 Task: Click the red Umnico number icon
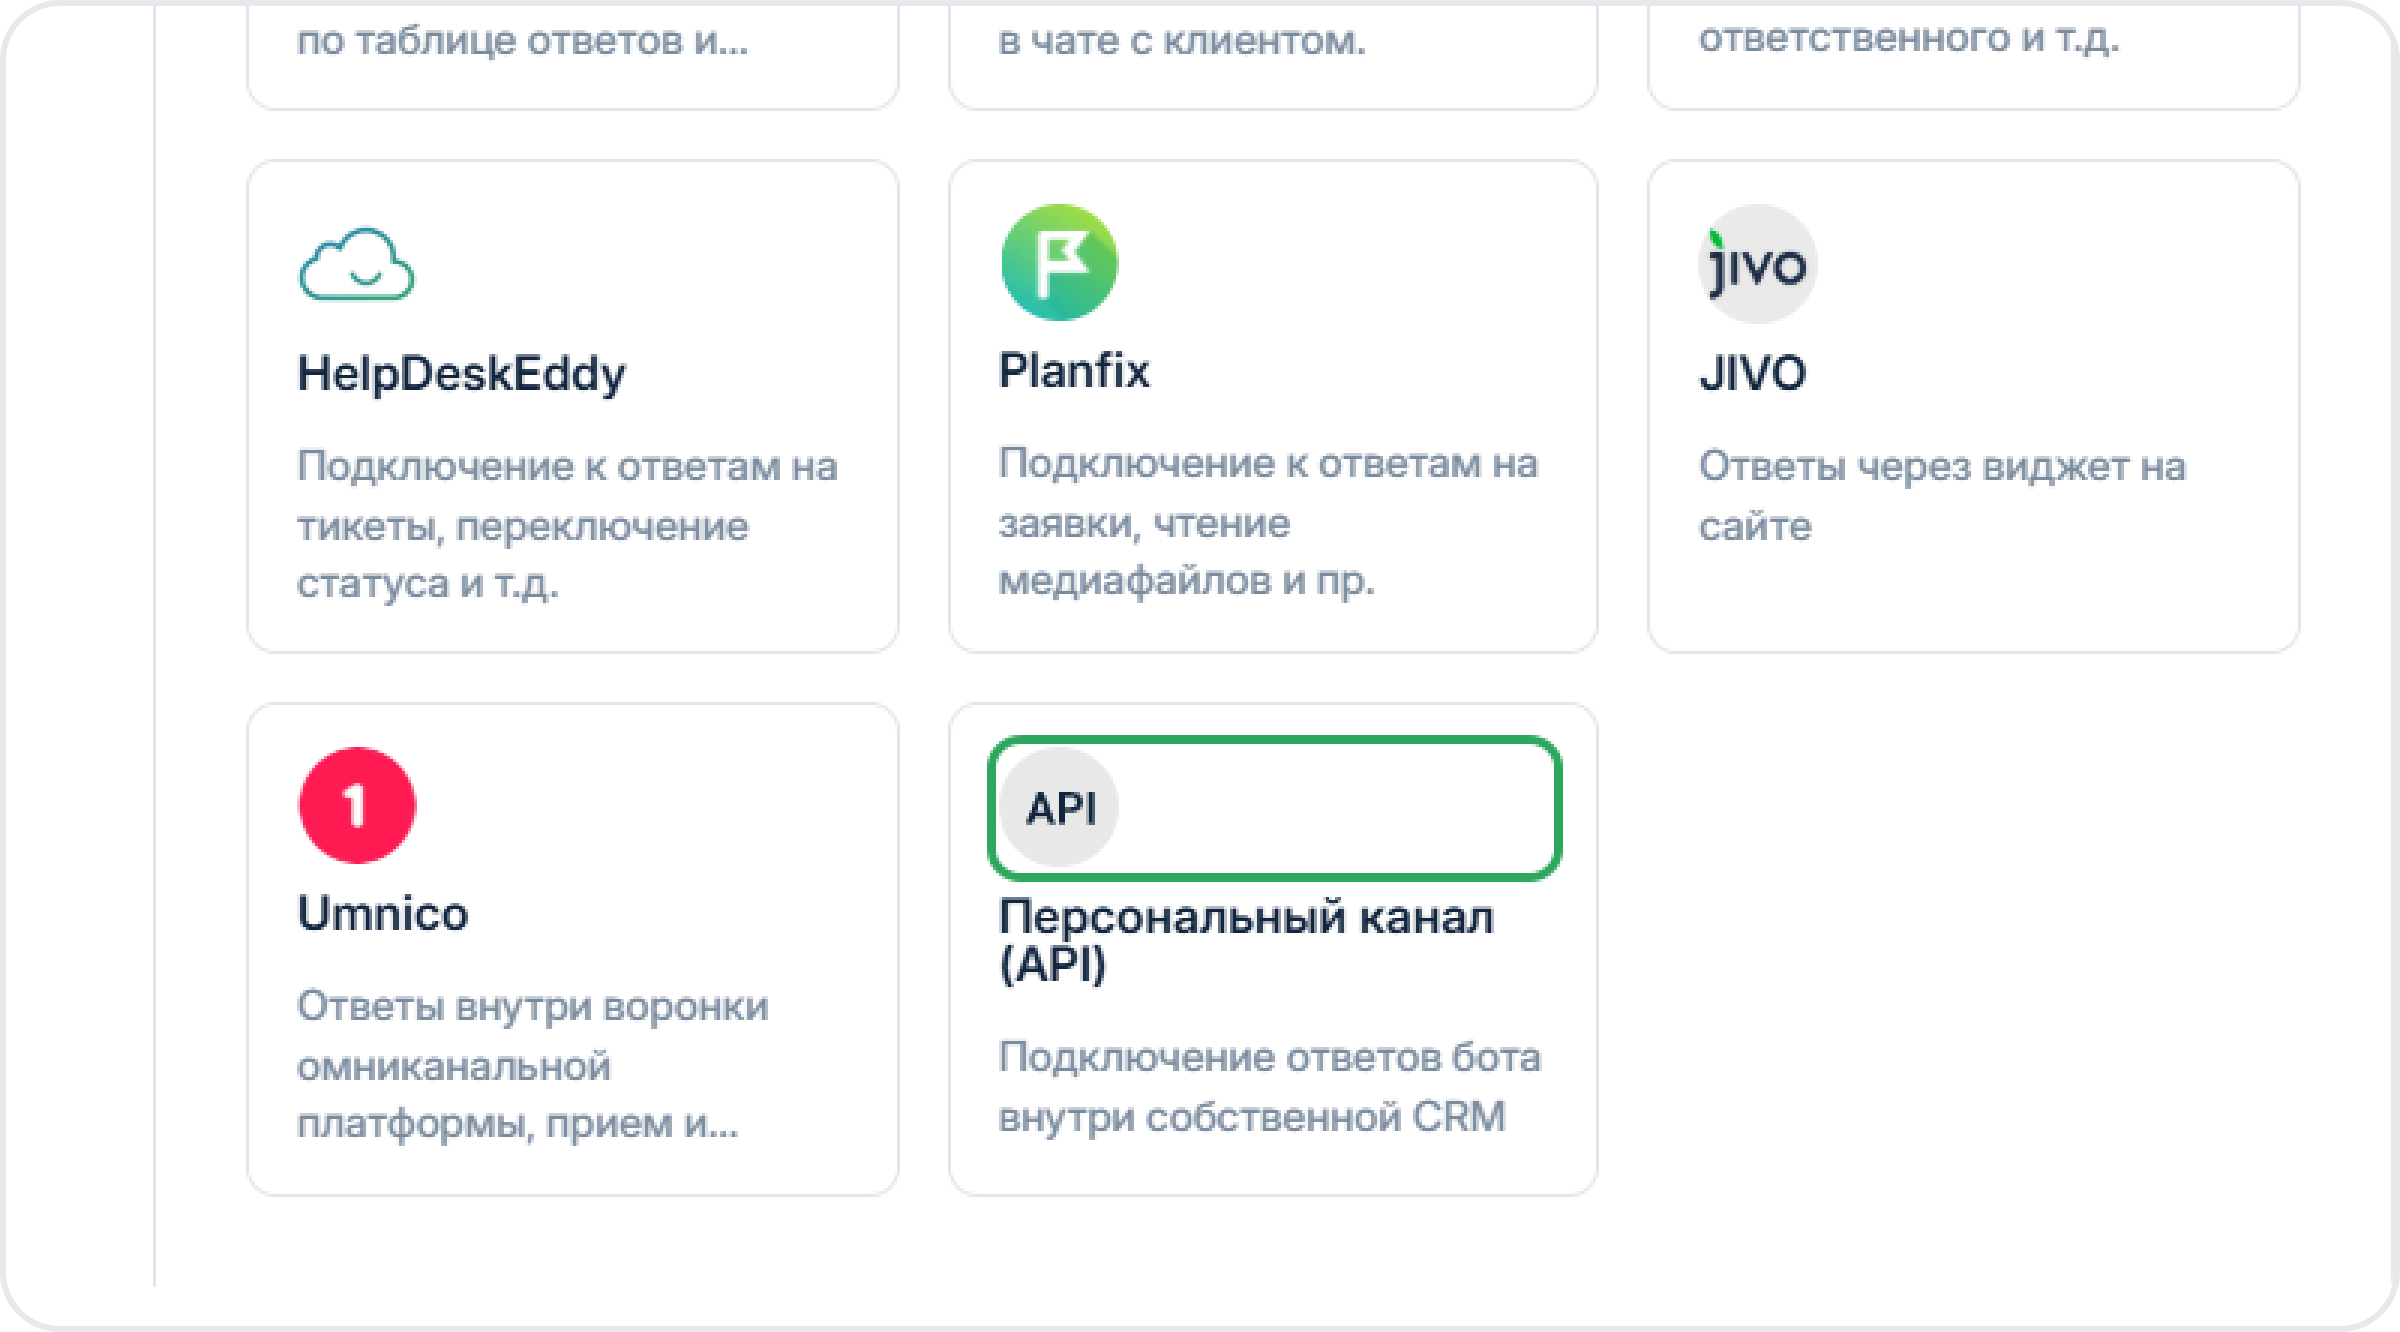click(357, 805)
